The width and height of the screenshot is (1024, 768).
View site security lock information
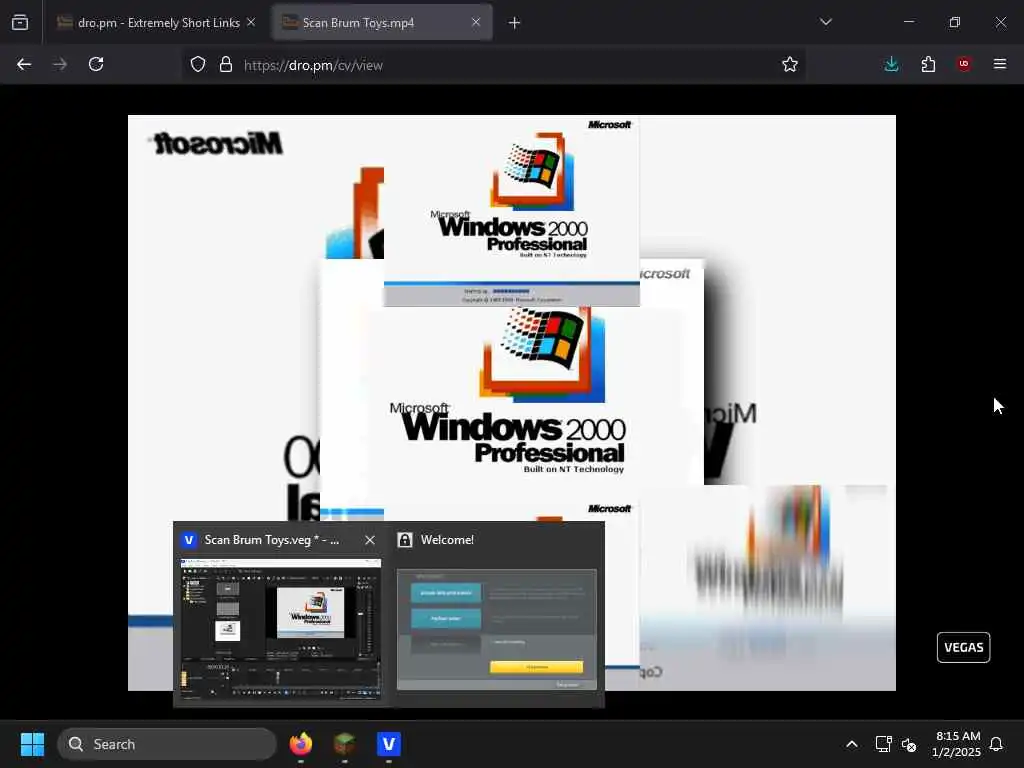[226, 65]
